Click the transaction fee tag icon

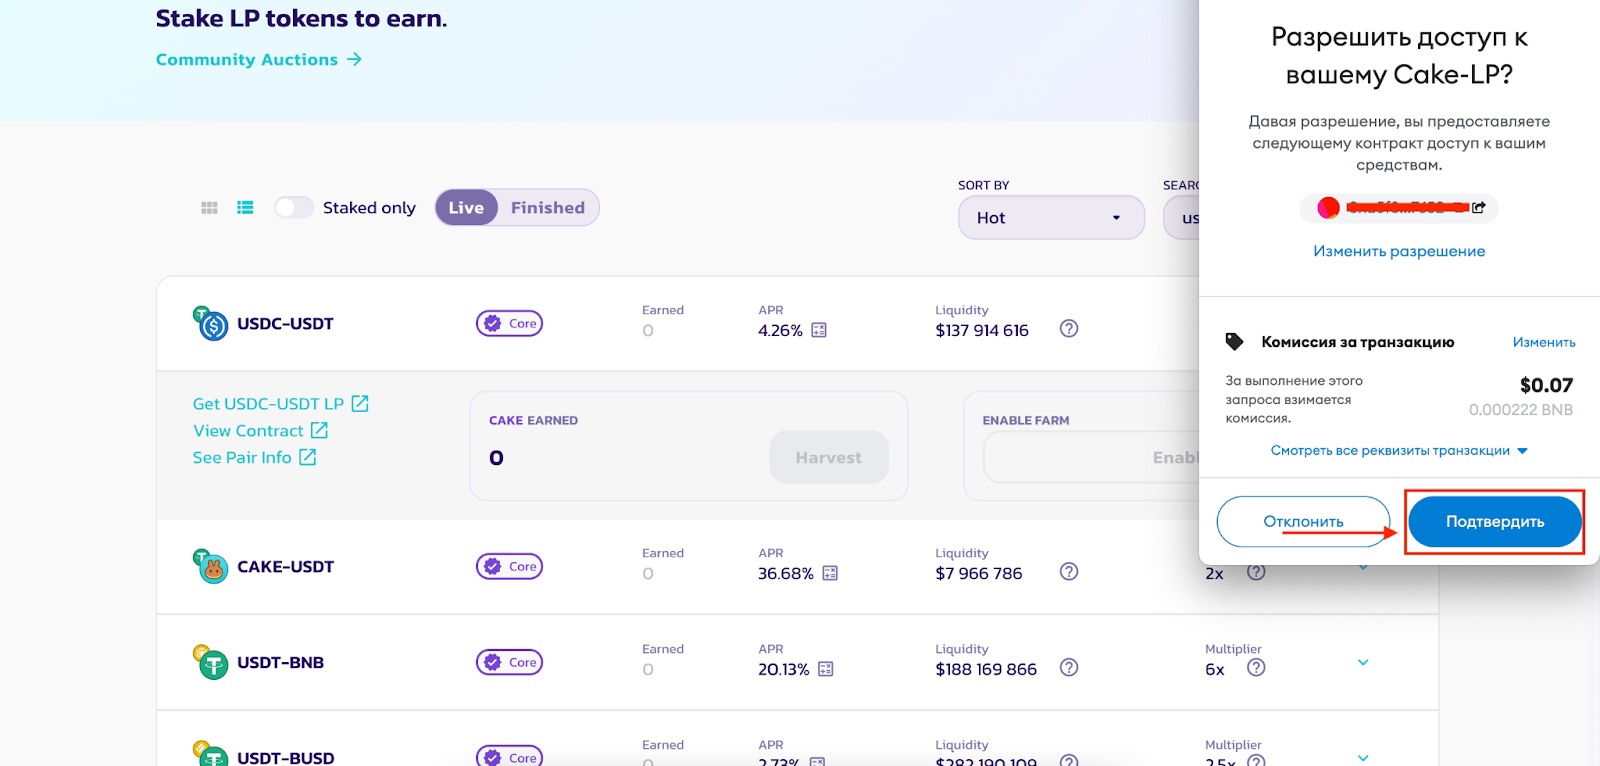click(x=1235, y=342)
